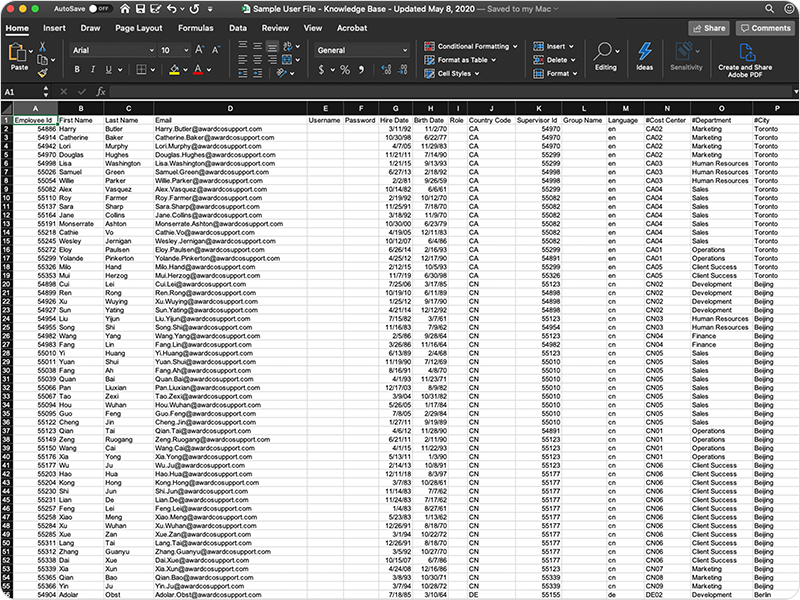This screenshot has height=600, width=800.
Task: Click the yellow fill color swatch
Action: coord(173,70)
